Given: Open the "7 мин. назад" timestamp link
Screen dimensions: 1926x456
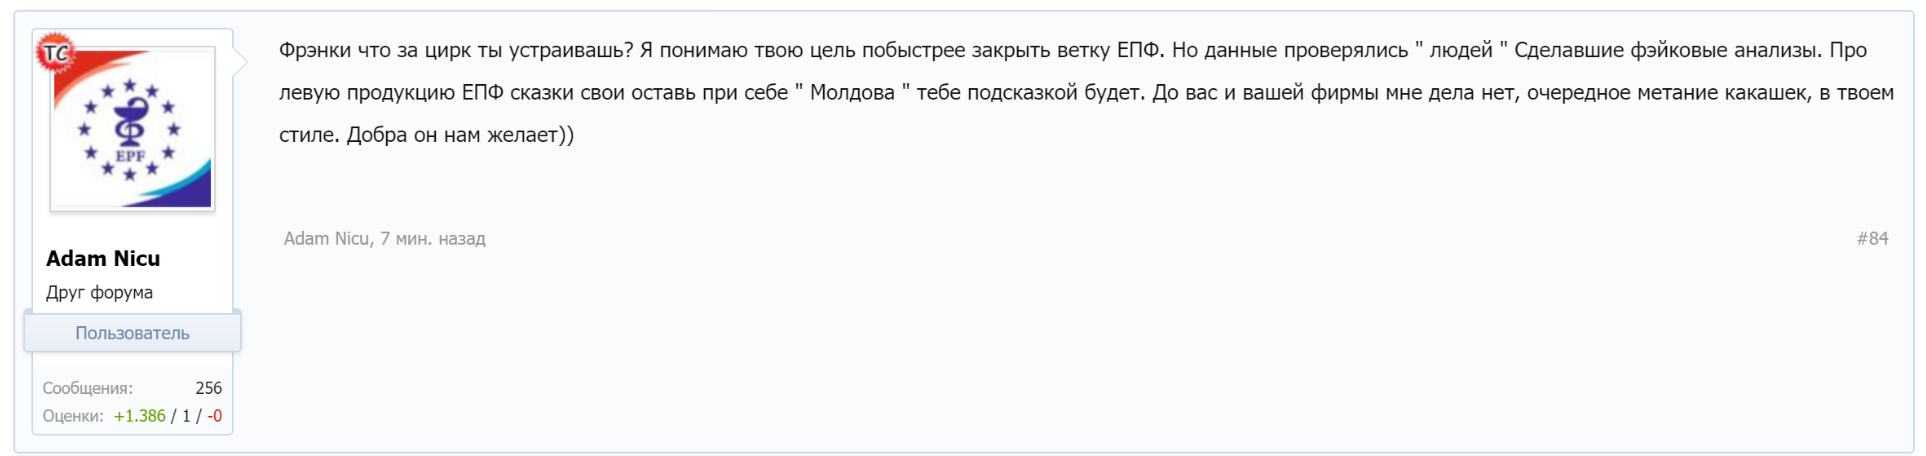Looking at the screenshot, I should 433,239.
